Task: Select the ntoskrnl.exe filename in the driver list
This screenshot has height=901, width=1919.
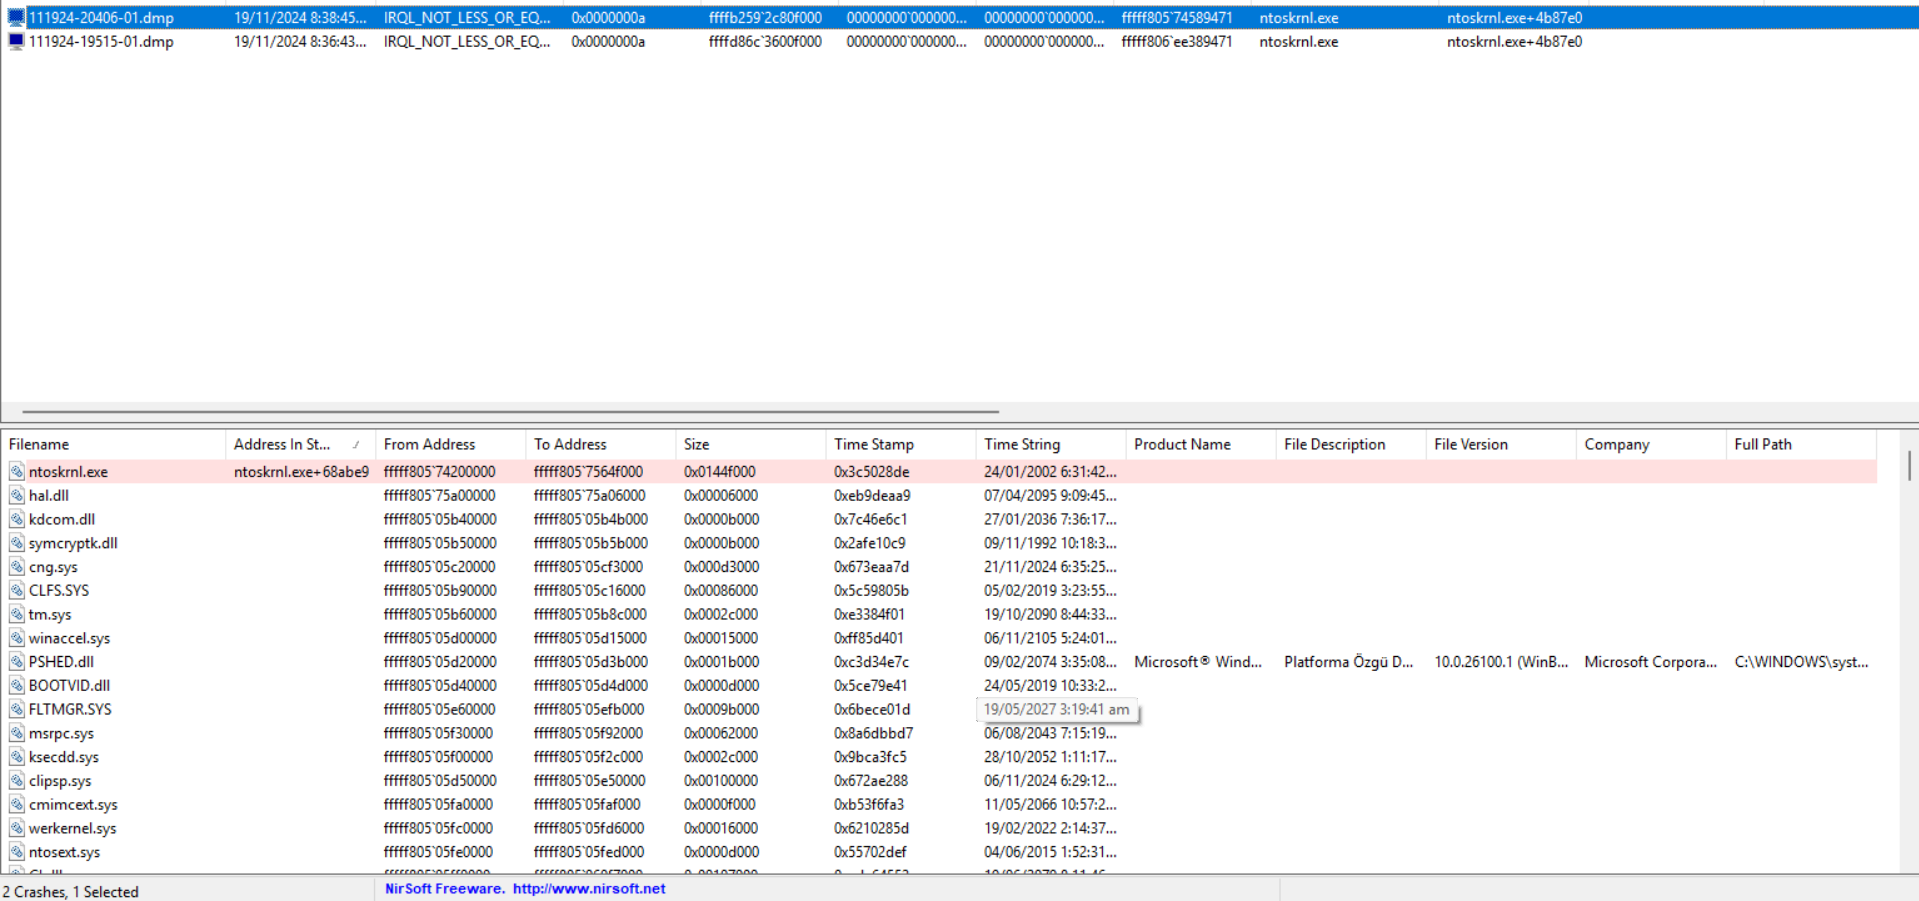Action: pos(68,472)
